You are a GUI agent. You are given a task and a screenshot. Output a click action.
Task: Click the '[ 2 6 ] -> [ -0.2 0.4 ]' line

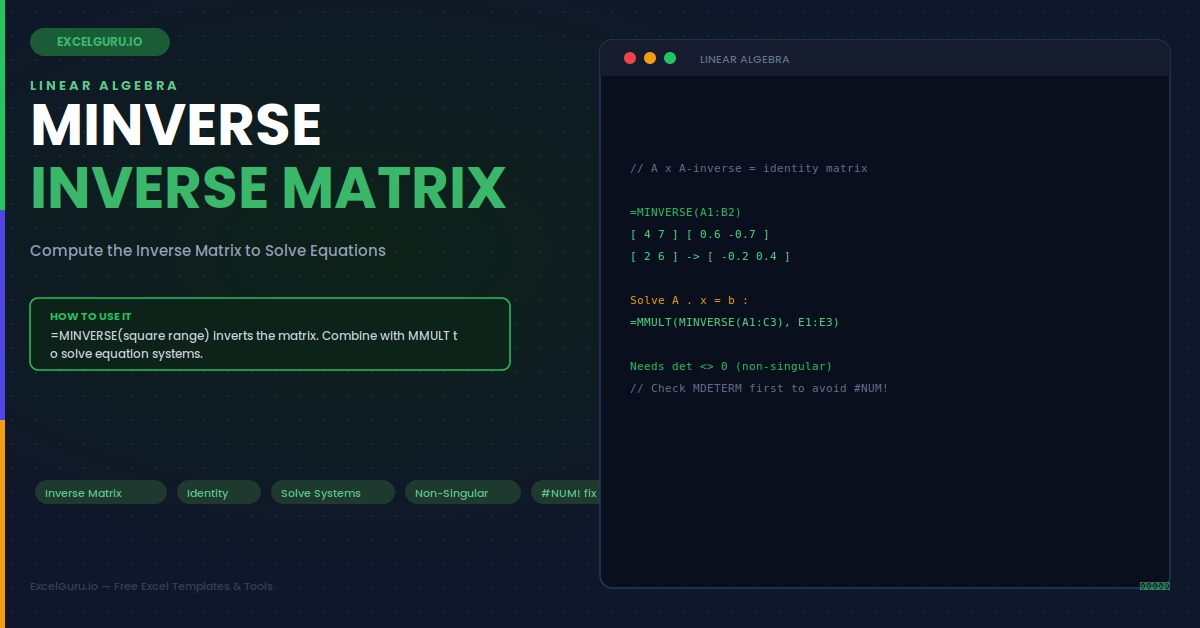tap(710, 256)
